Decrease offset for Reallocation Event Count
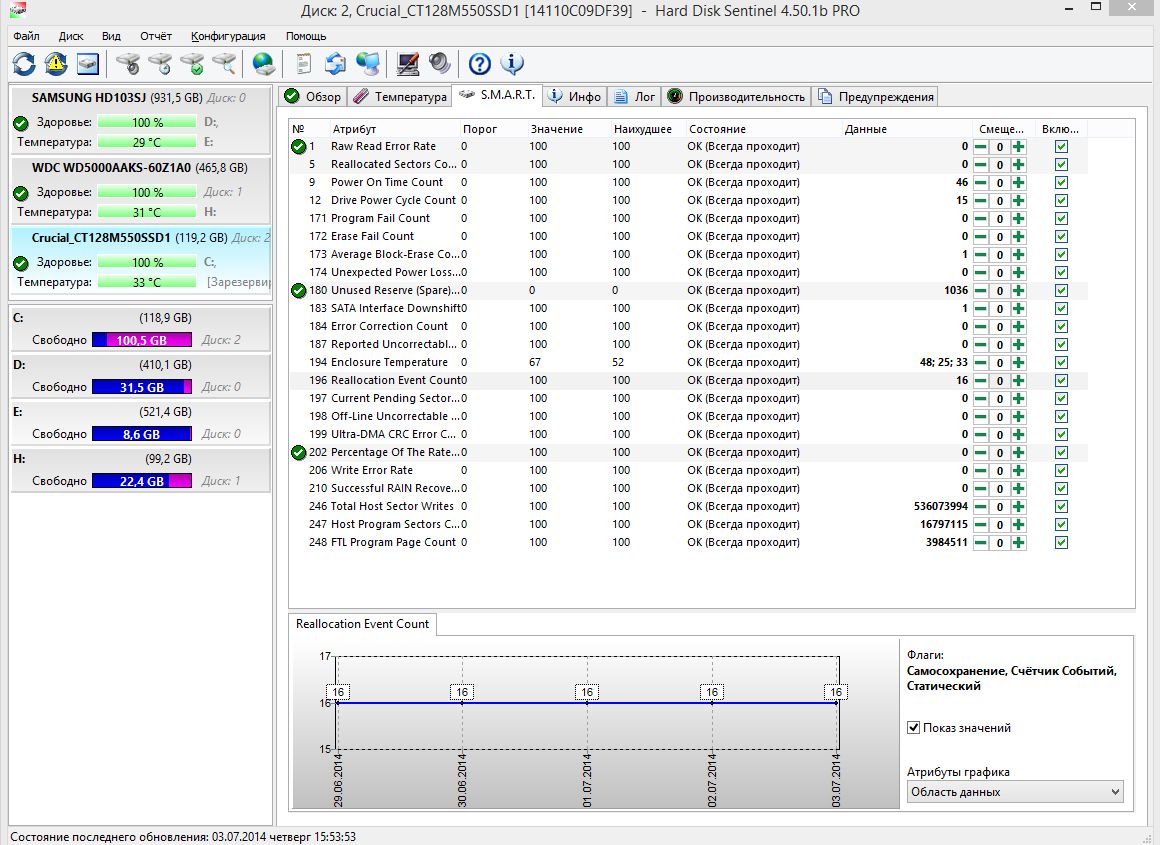The height and width of the screenshot is (845, 1160). tap(980, 380)
